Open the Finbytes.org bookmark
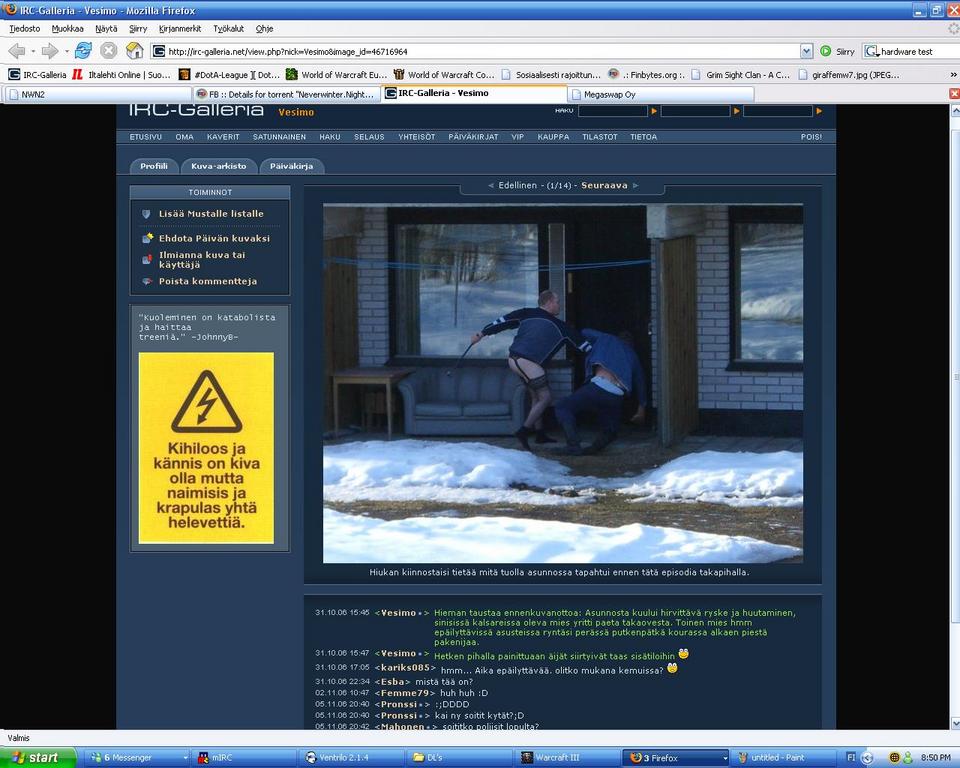This screenshot has height=768, width=960. [x=647, y=75]
